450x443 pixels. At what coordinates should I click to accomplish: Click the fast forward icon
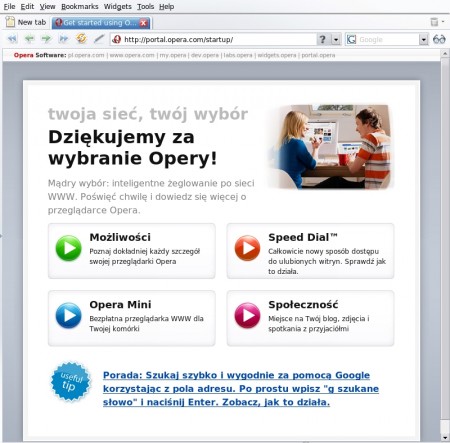coord(63,39)
